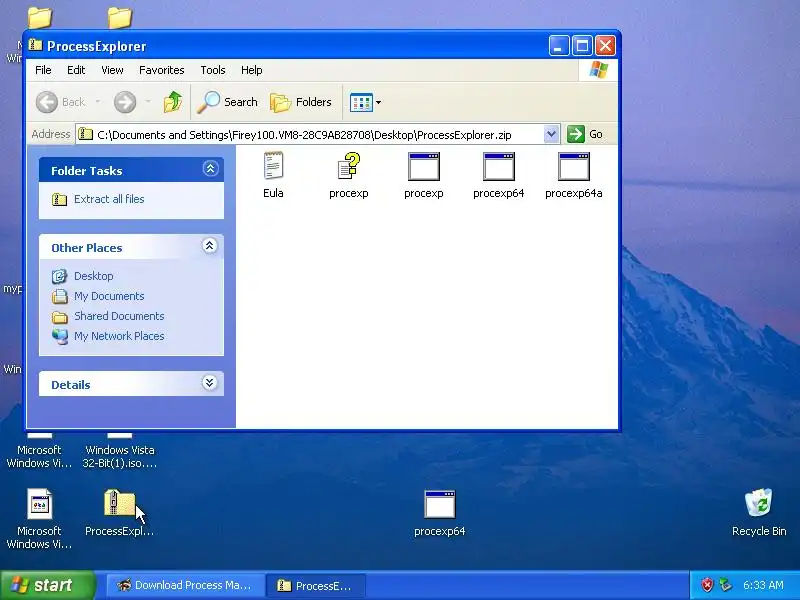Viewport: 800px width, 600px height.
Task: Expand the Address bar dropdown
Action: point(551,134)
